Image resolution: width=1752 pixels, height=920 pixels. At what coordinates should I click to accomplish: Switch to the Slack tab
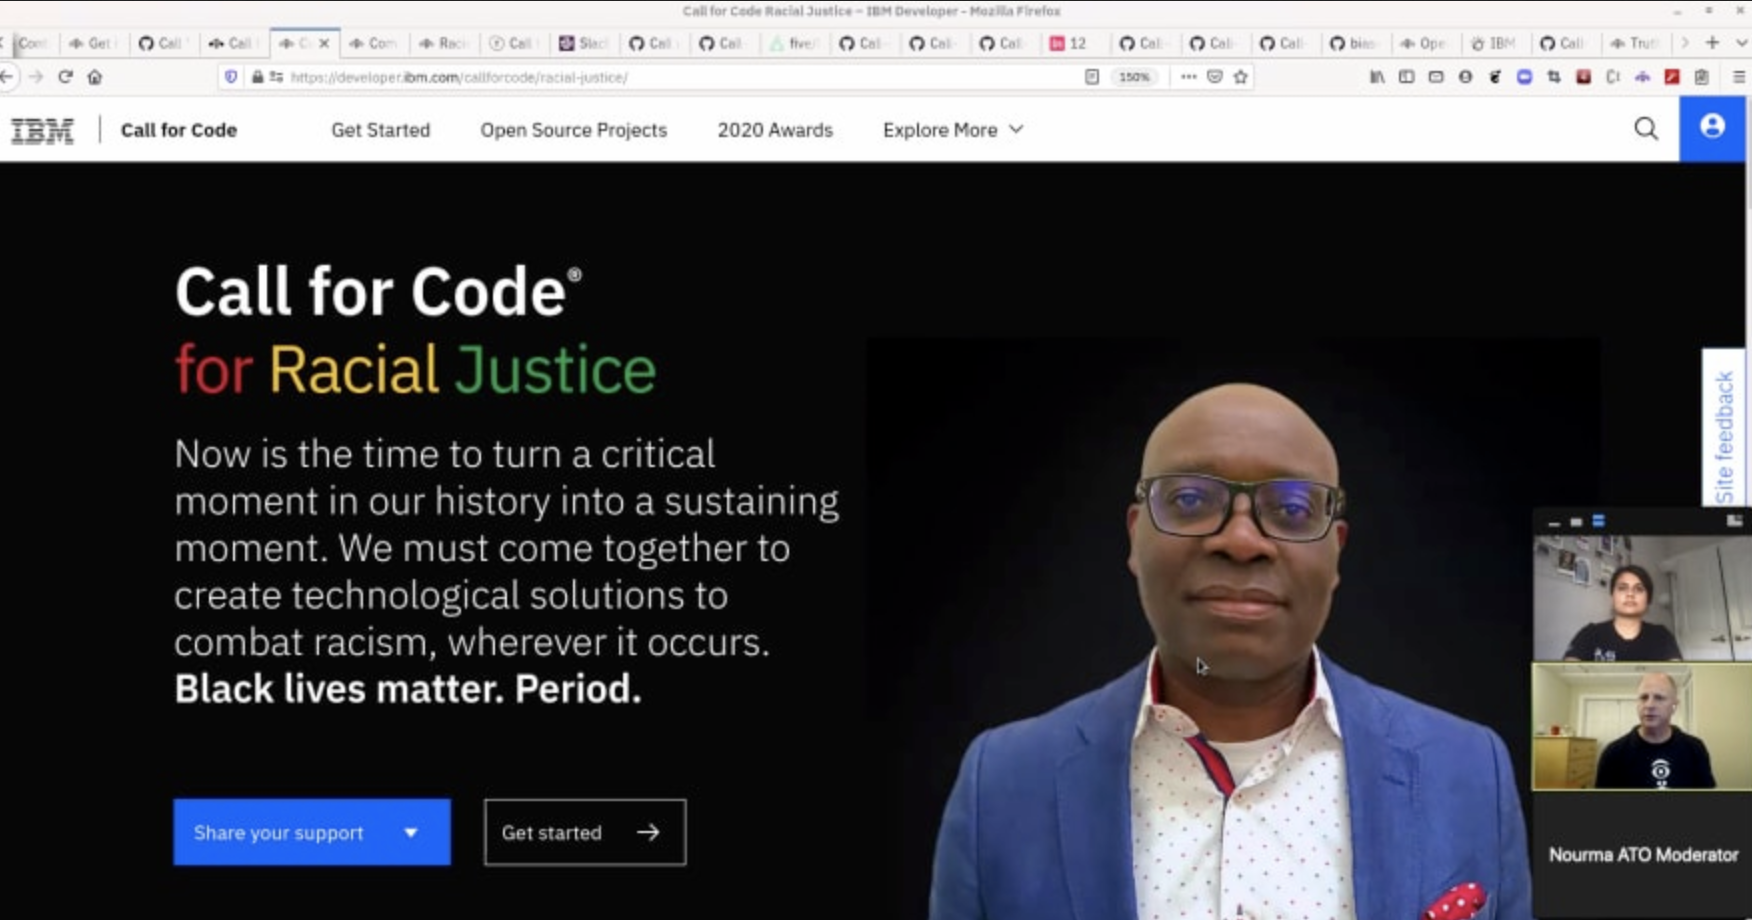583,43
